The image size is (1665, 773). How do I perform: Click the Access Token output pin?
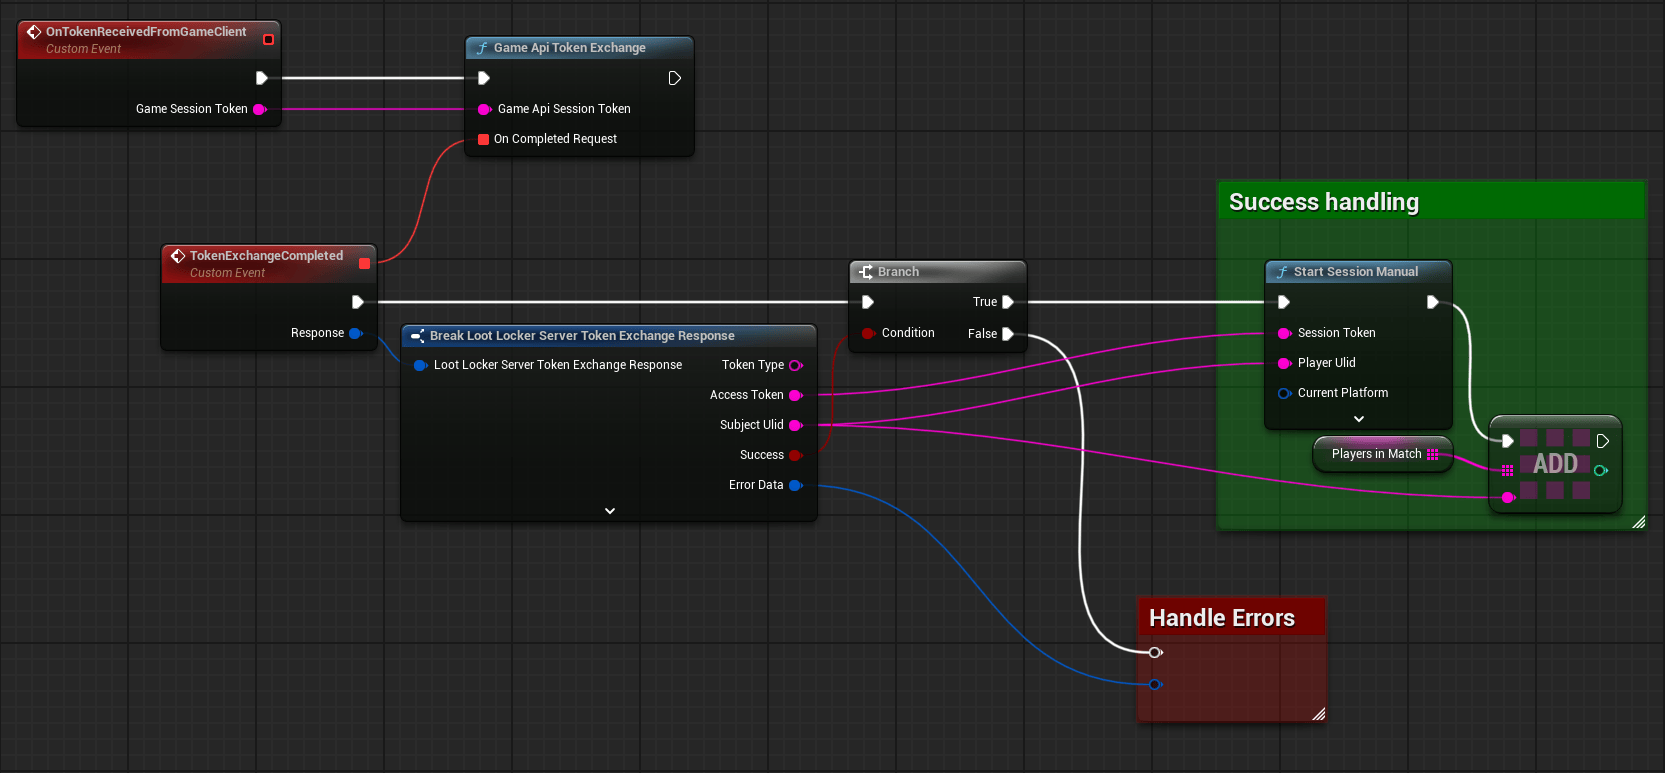coord(796,395)
